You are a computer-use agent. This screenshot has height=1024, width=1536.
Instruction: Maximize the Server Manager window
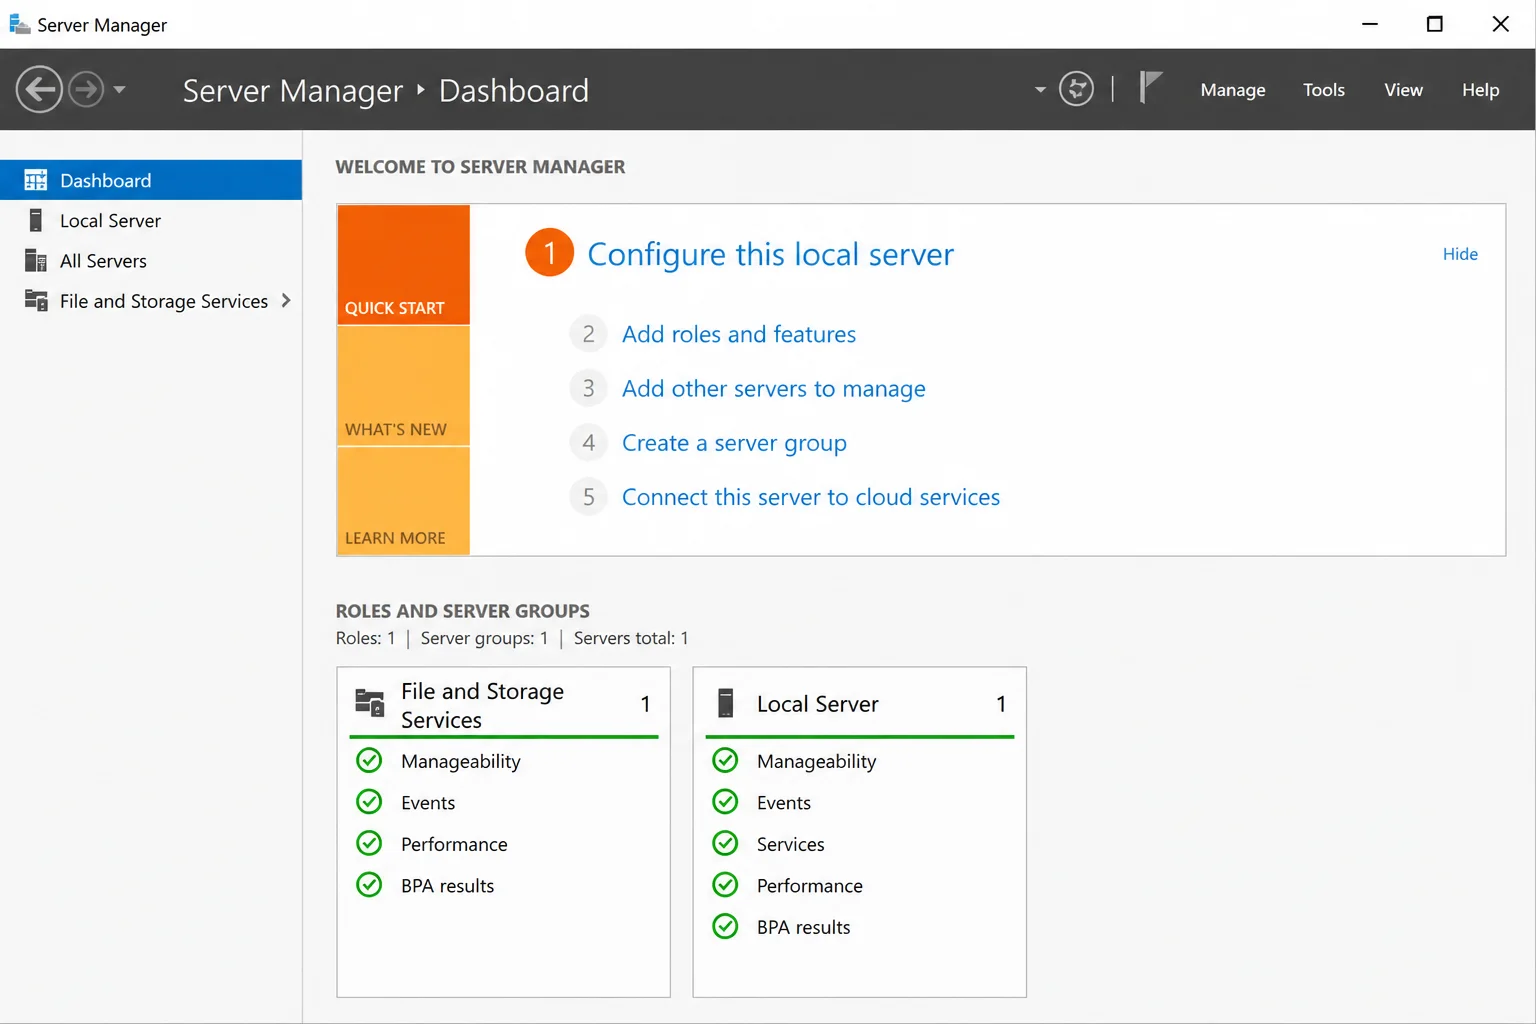[1434, 24]
